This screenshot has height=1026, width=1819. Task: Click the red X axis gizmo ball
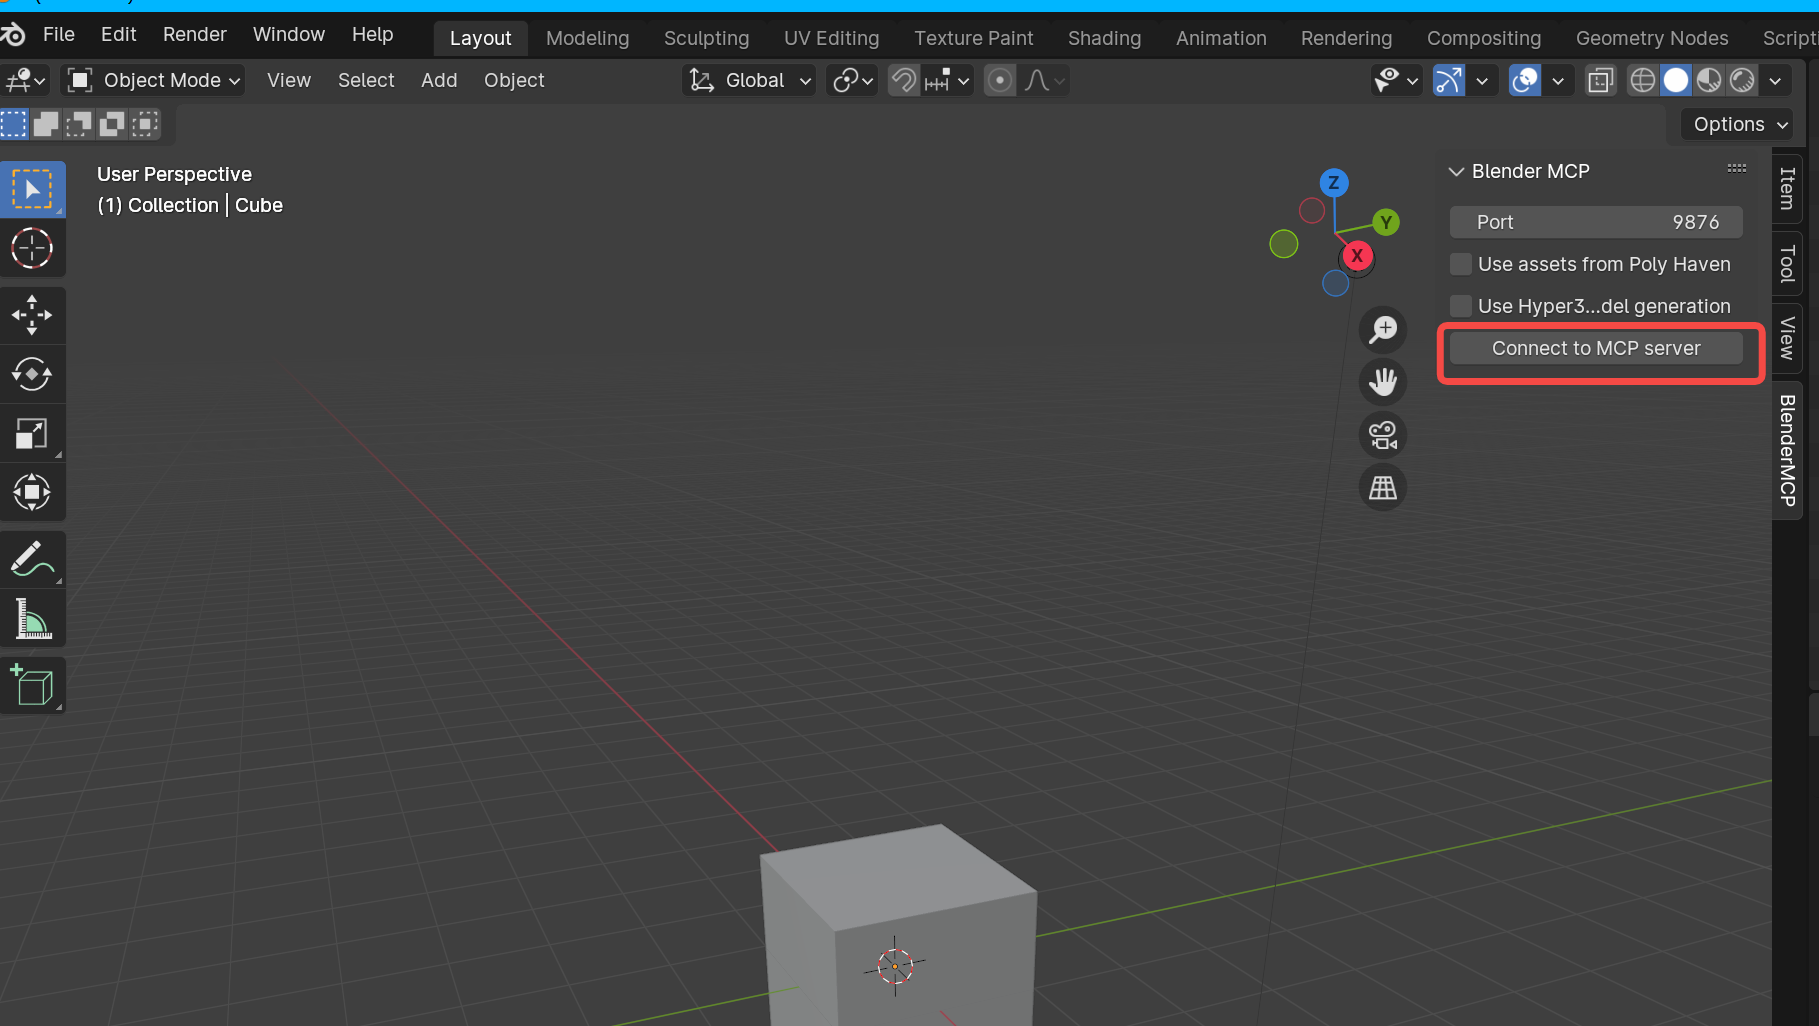pyautogui.click(x=1357, y=256)
